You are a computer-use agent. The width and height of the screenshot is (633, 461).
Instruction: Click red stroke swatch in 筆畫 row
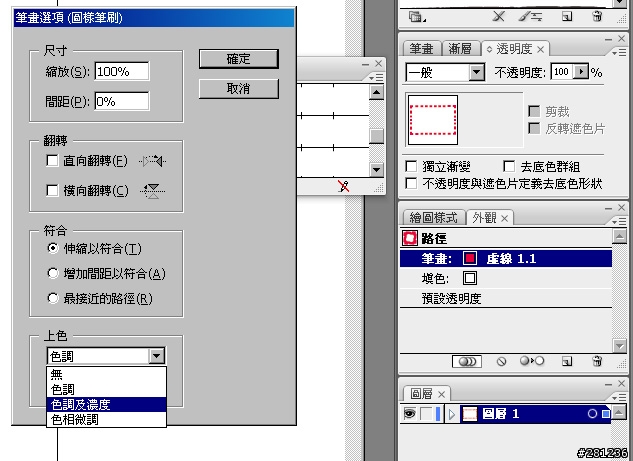470,258
